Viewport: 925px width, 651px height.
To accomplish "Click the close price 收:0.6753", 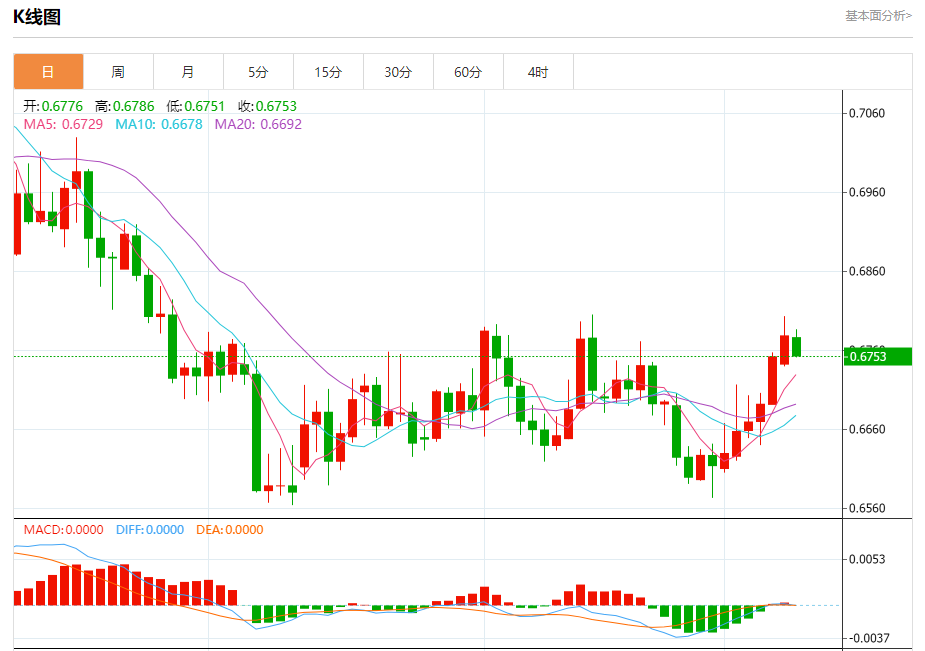I will 267,106.
